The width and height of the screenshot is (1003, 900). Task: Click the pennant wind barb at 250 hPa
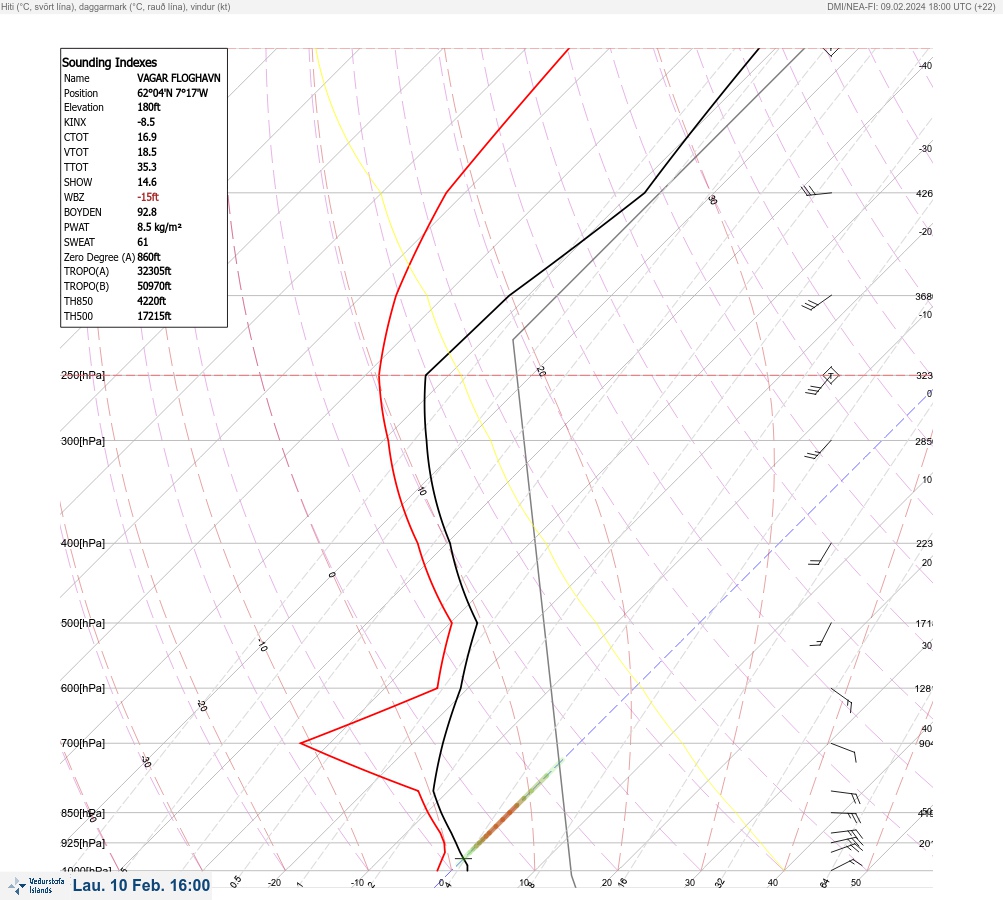pos(822,382)
